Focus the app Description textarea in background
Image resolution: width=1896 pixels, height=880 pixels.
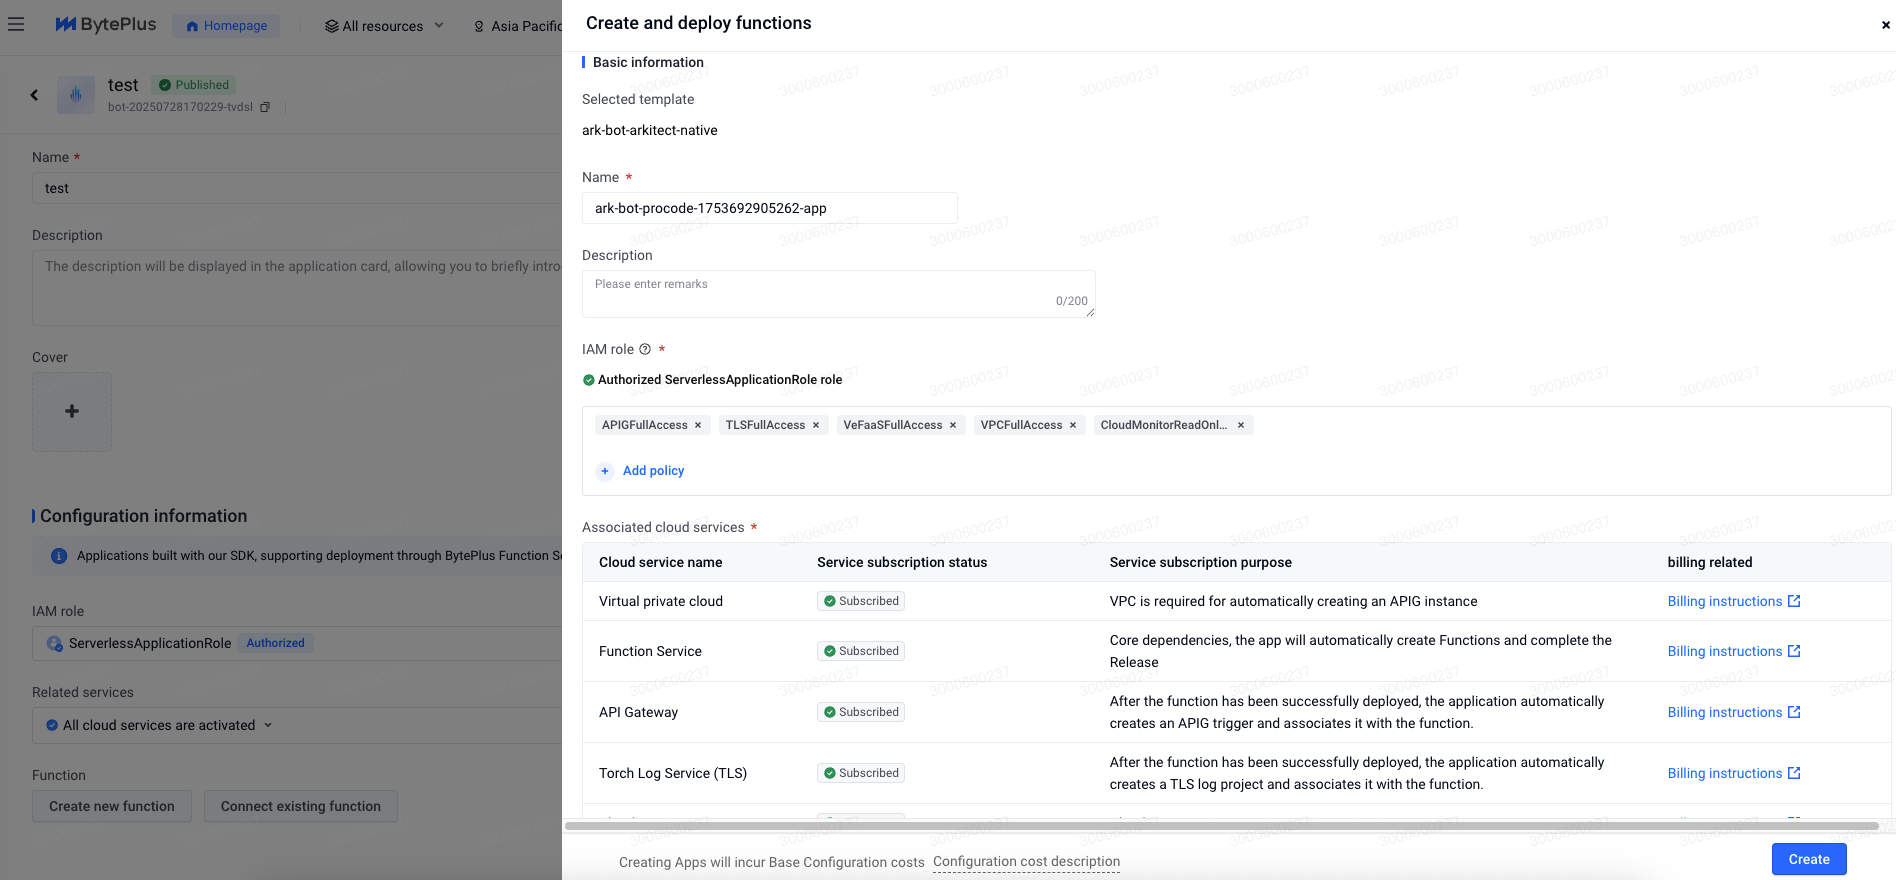click(297, 288)
